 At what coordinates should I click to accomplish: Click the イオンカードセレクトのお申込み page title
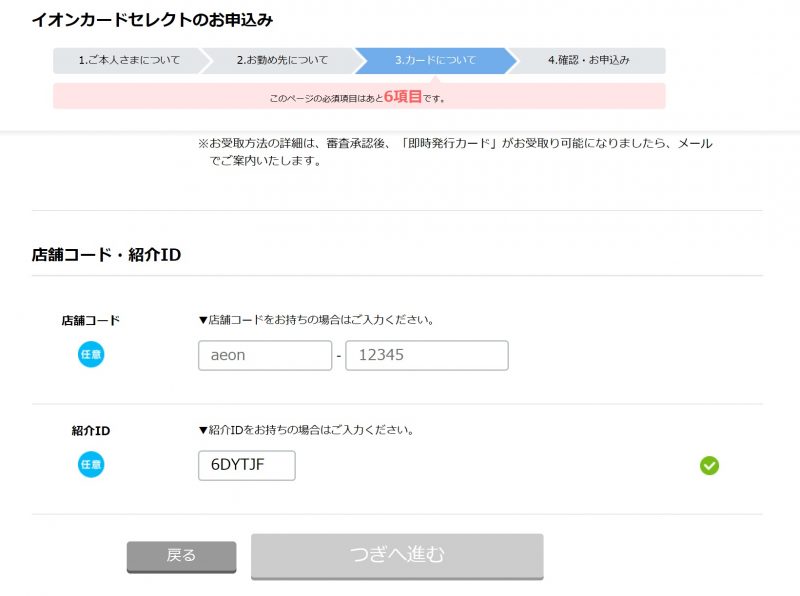coord(152,20)
